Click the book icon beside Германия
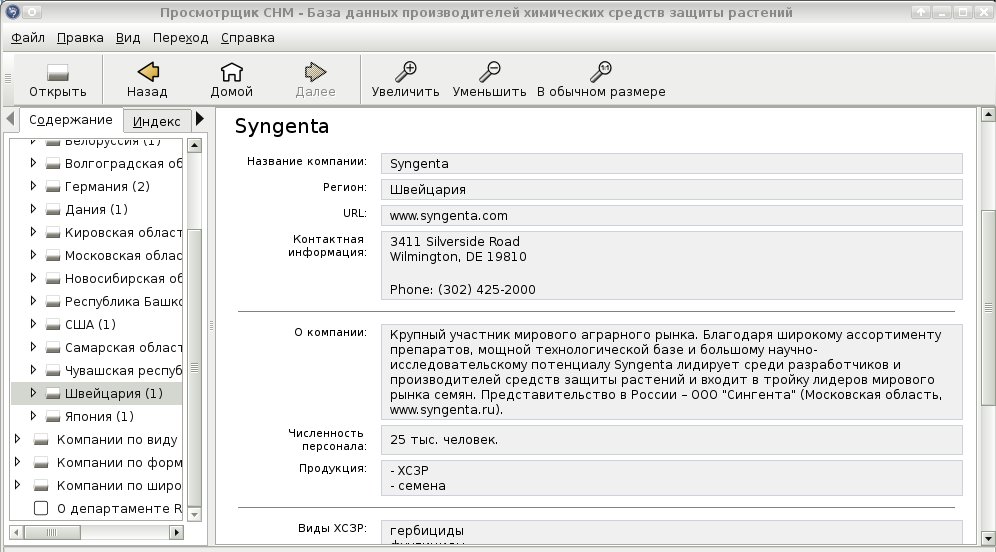Screen dimensions: 996x552 [53, 187]
